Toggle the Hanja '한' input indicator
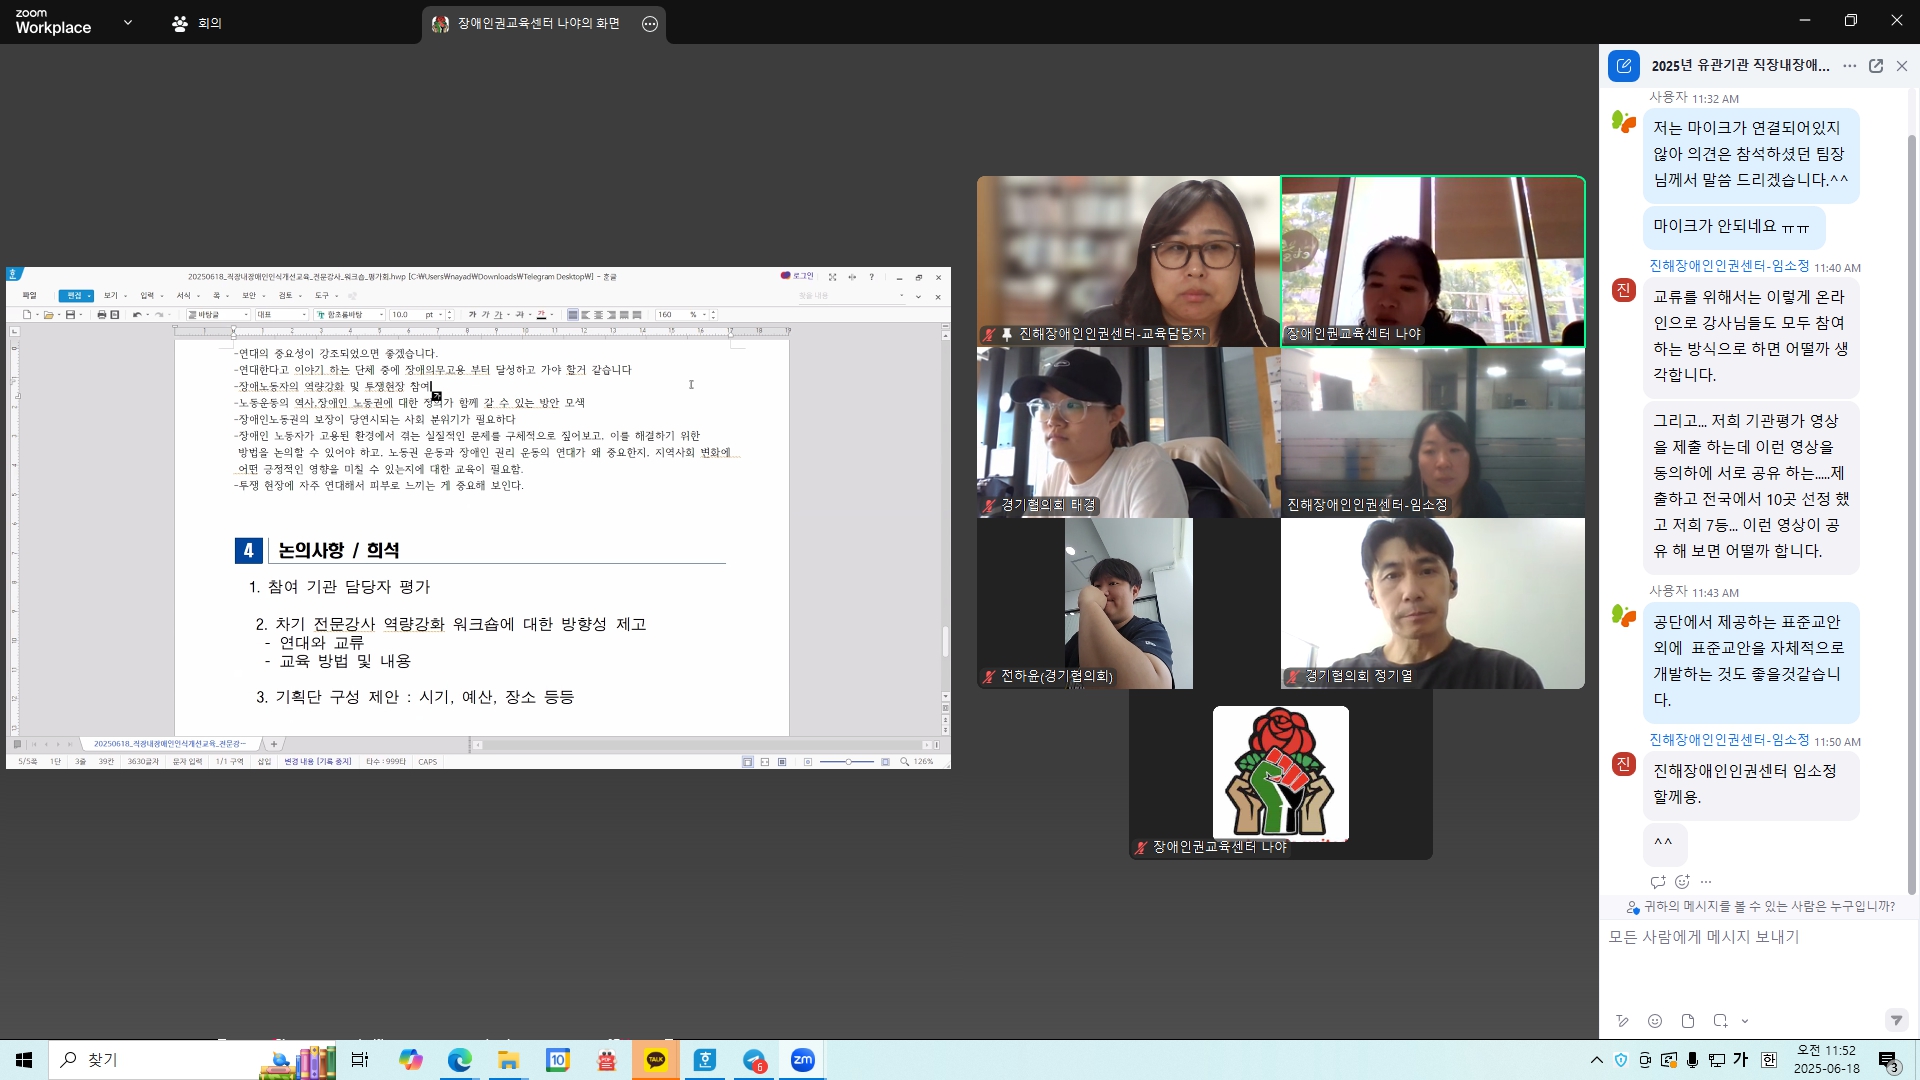 pyautogui.click(x=1769, y=1060)
